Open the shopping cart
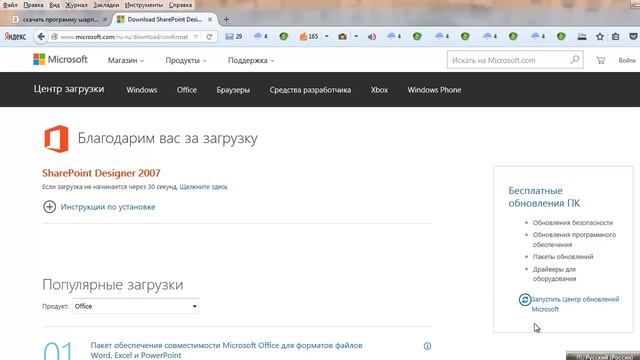Screen dimensions: 640x360 point(600,60)
